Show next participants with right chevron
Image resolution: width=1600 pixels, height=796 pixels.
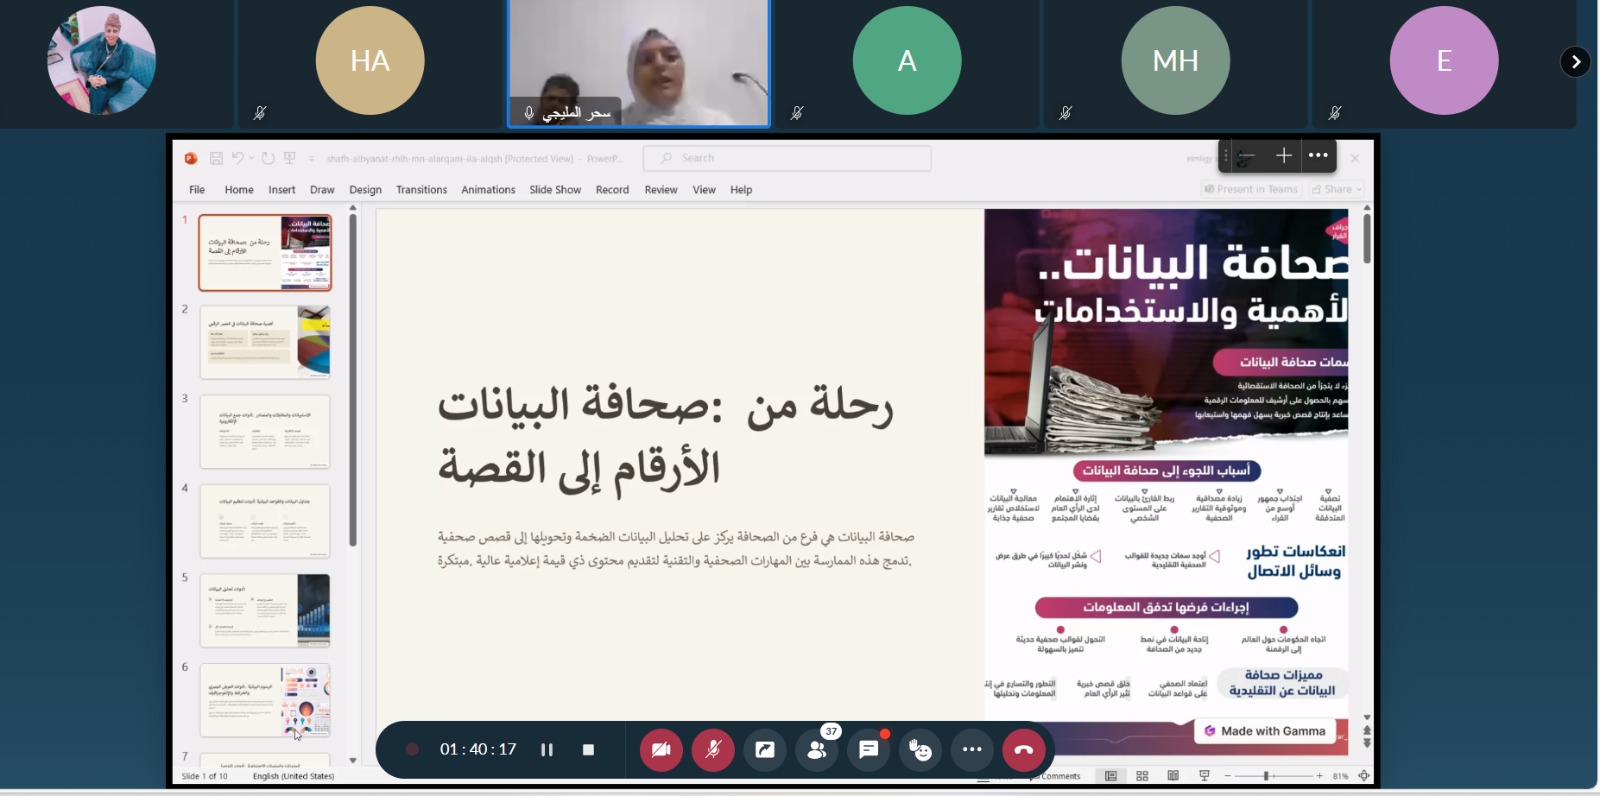tap(1575, 62)
